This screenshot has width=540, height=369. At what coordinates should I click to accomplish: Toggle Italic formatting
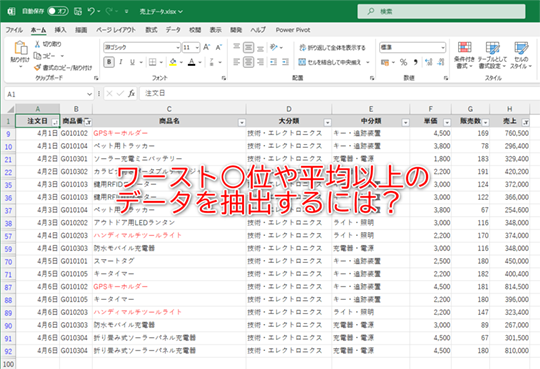[121, 62]
